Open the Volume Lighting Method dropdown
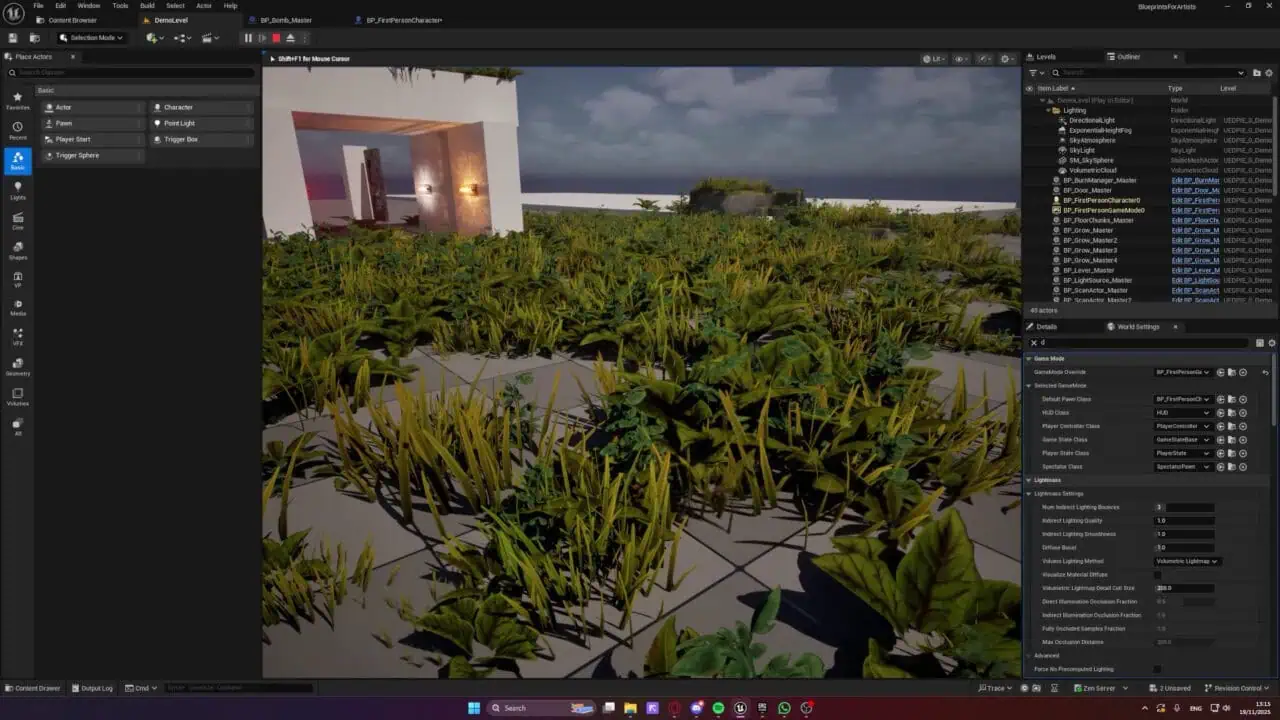This screenshot has height=720, width=1280. pyautogui.click(x=1187, y=561)
